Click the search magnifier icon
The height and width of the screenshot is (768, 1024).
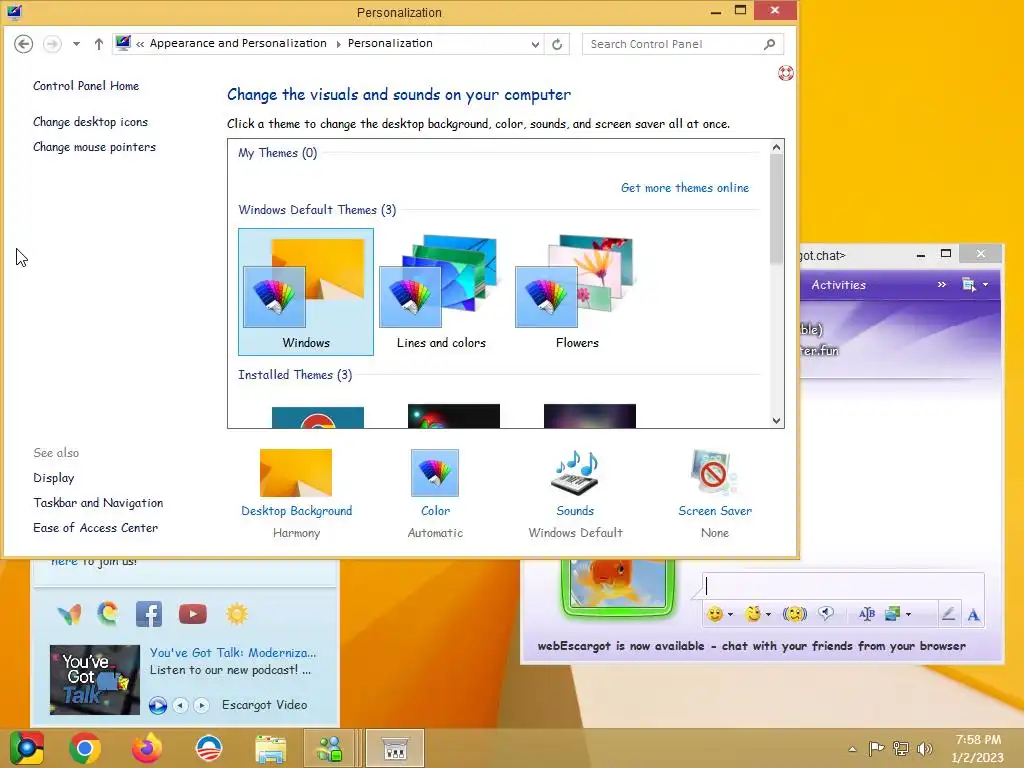[x=769, y=44]
